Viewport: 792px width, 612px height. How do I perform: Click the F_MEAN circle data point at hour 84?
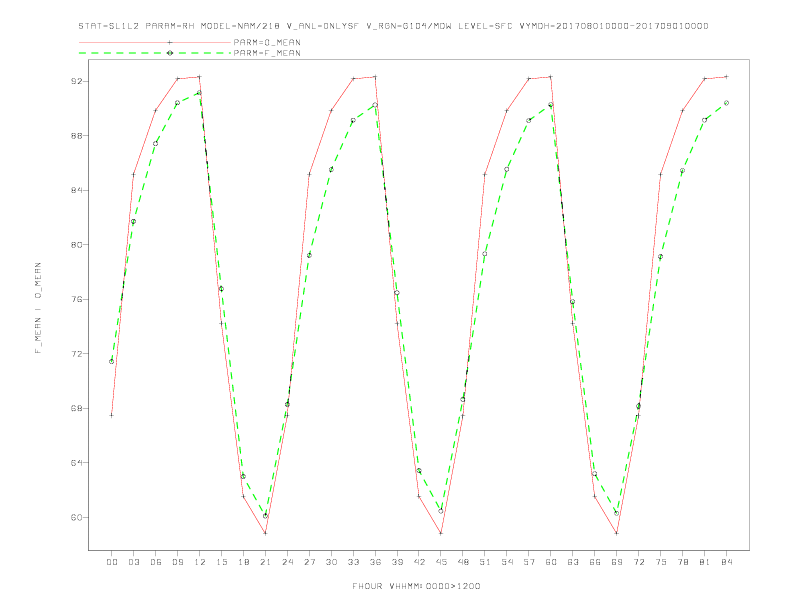point(727,103)
